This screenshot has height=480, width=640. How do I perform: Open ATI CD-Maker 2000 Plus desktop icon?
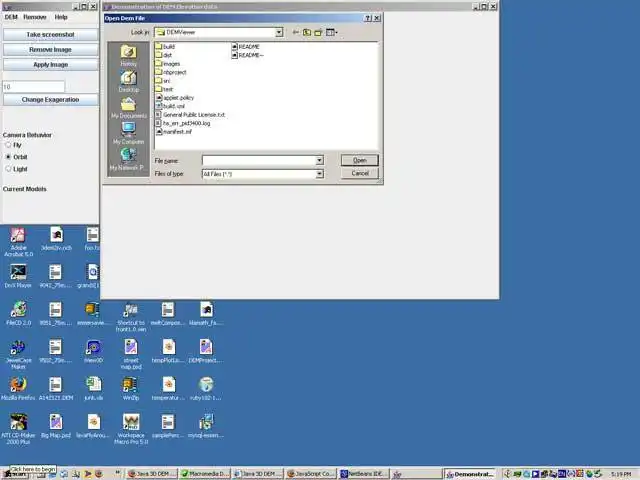click(x=18, y=429)
